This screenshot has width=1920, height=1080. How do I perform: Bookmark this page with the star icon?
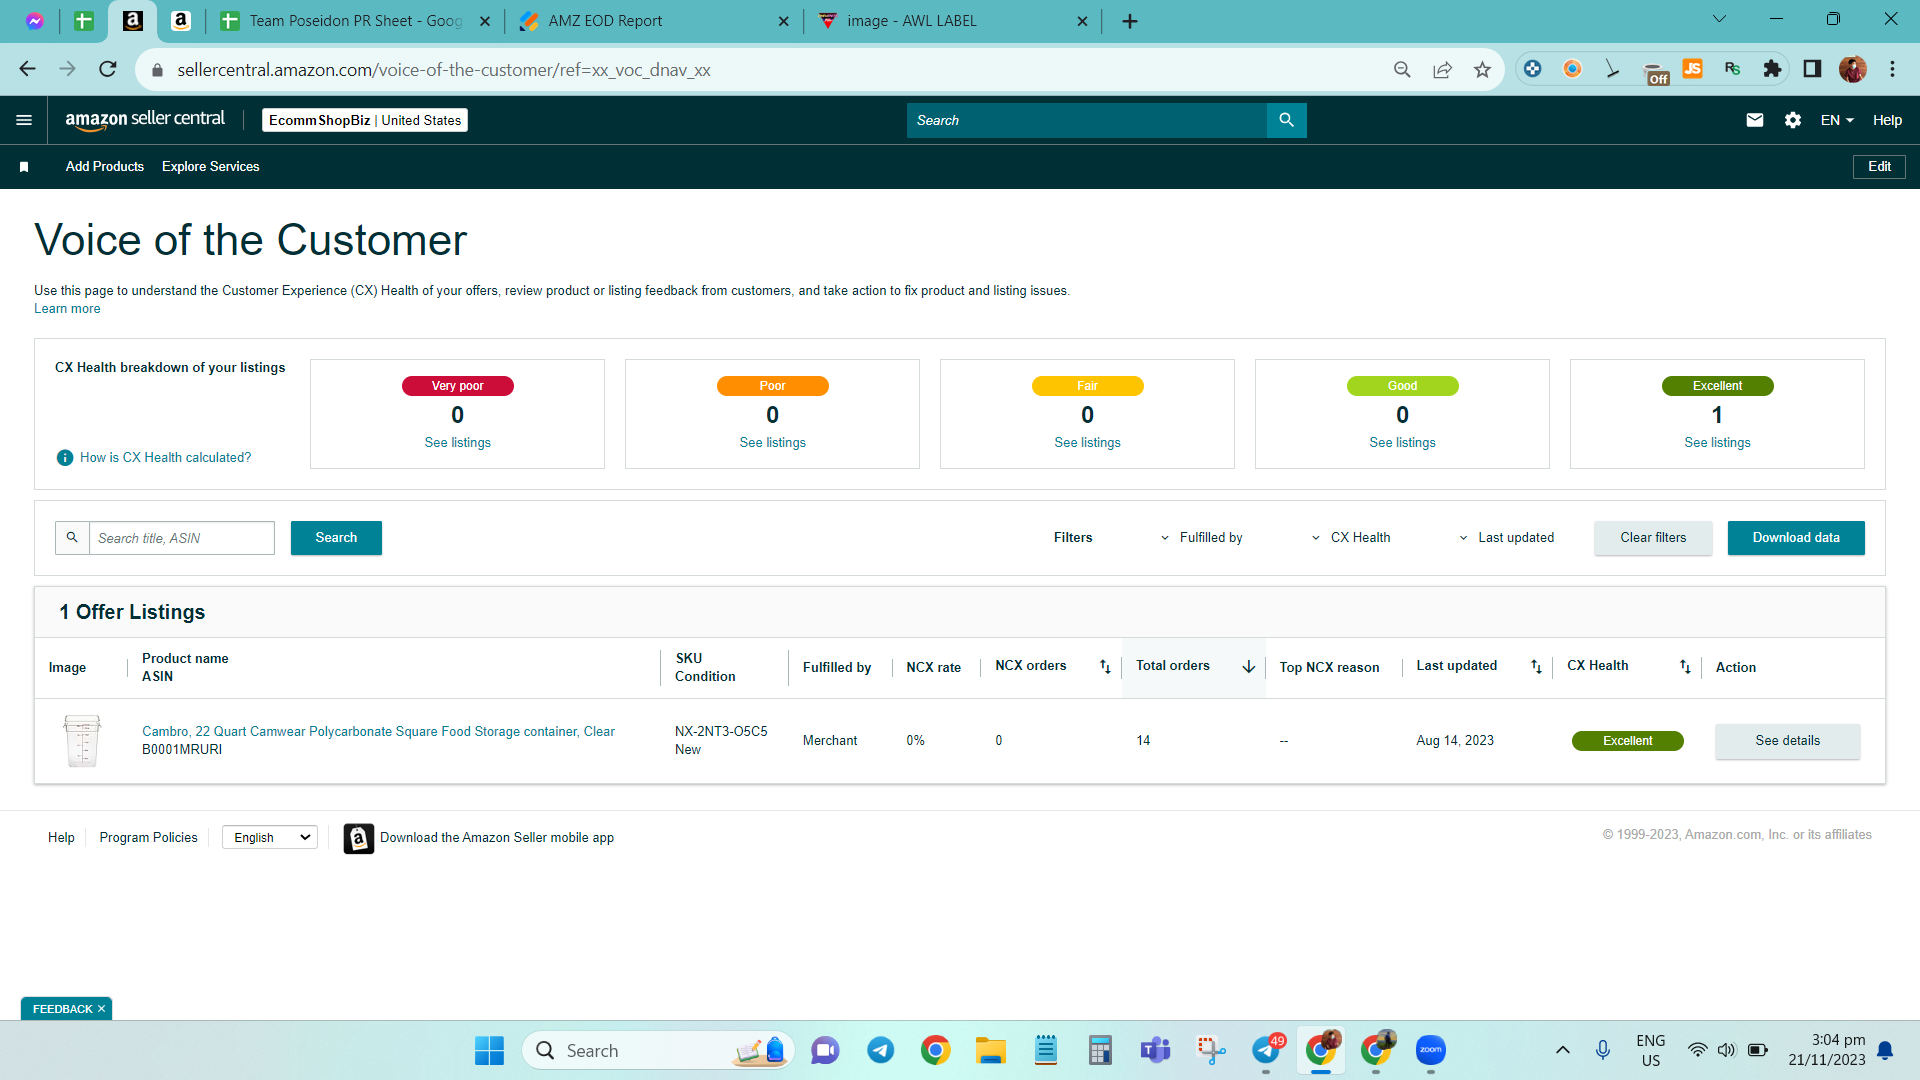[x=1482, y=69]
